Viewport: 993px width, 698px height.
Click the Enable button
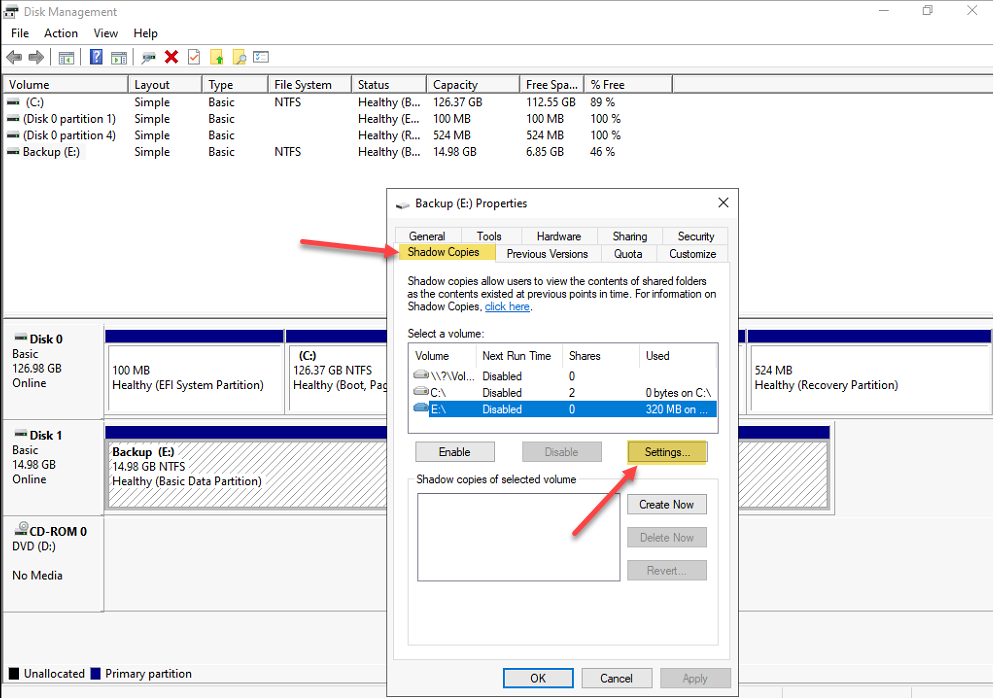coord(455,452)
